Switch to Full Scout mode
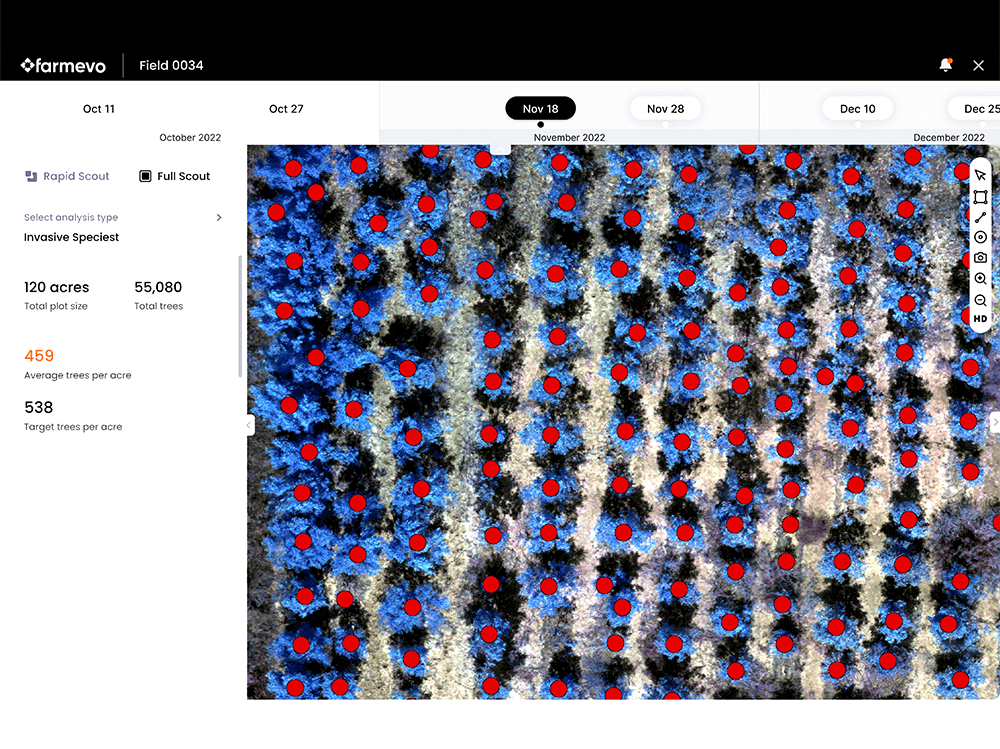The width and height of the screenshot is (1000, 749). point(175,176)
